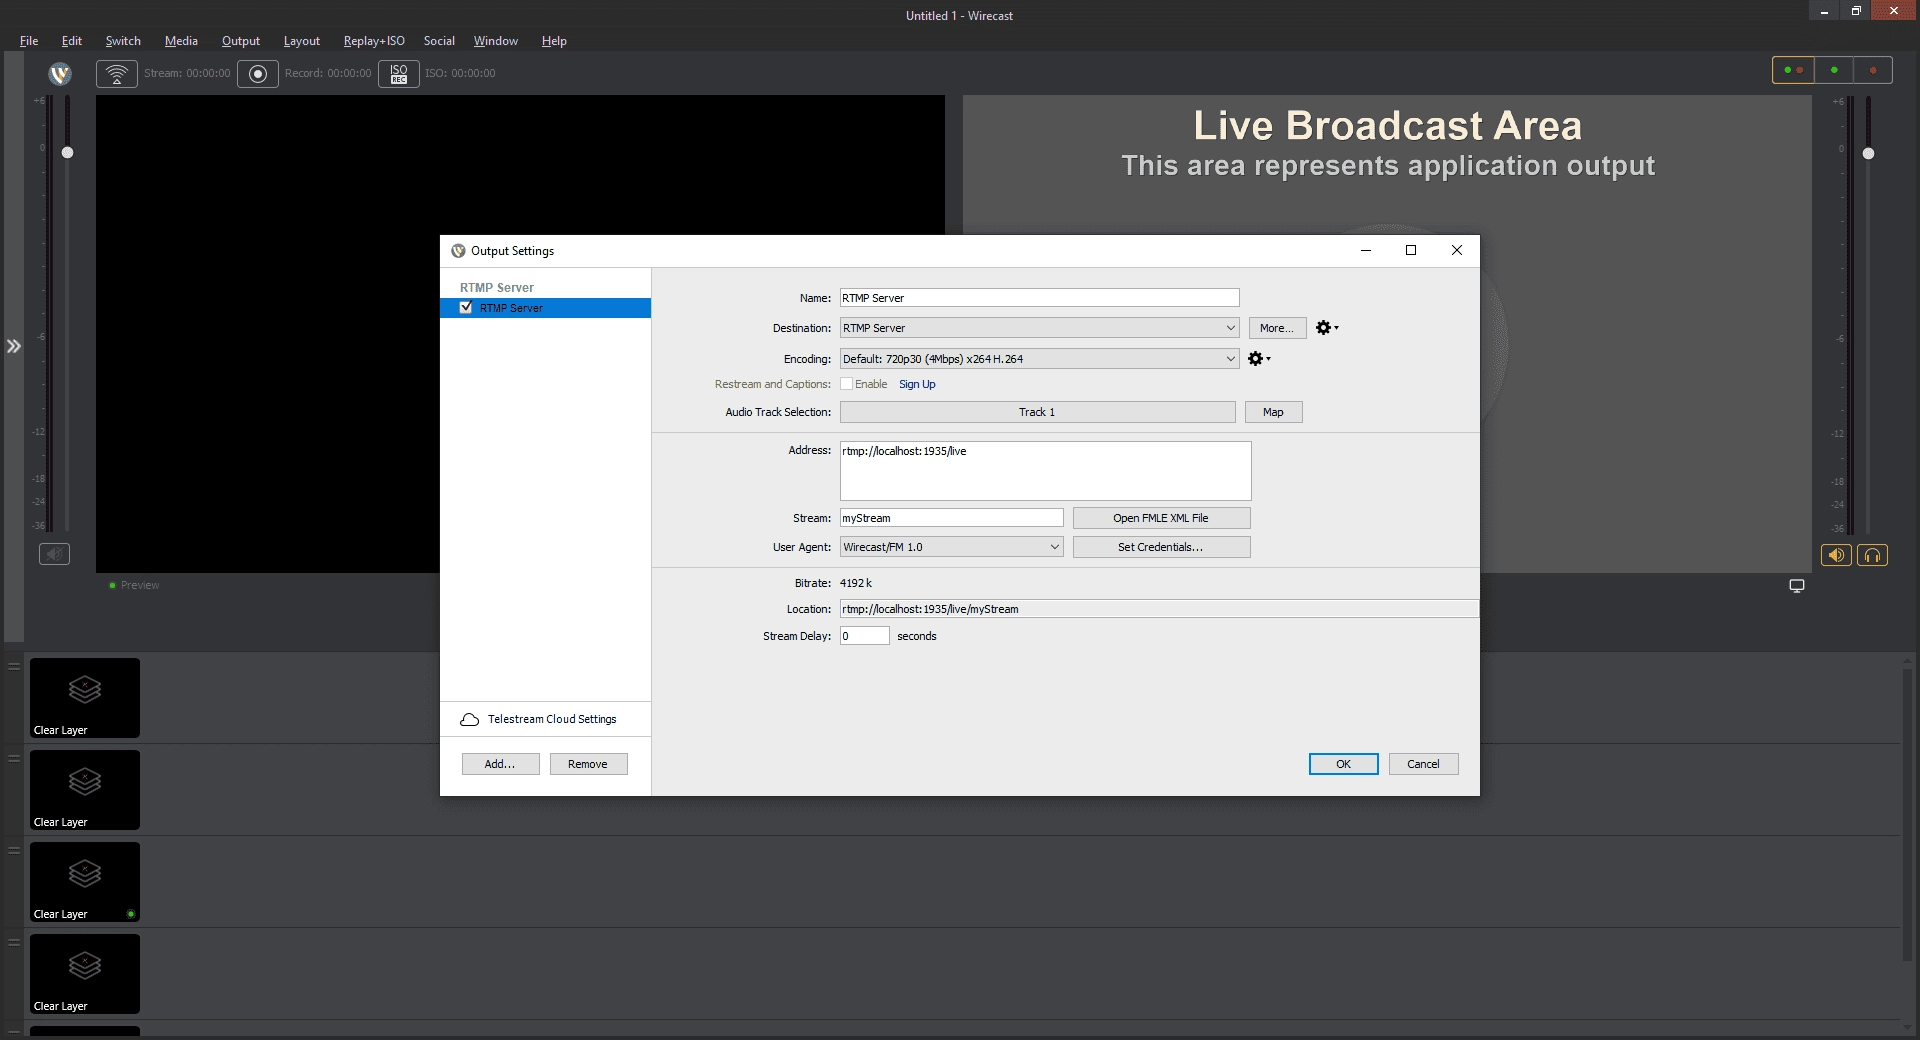
Task: Click the Telestream Cloud icon
Action: tap(469, 719)
